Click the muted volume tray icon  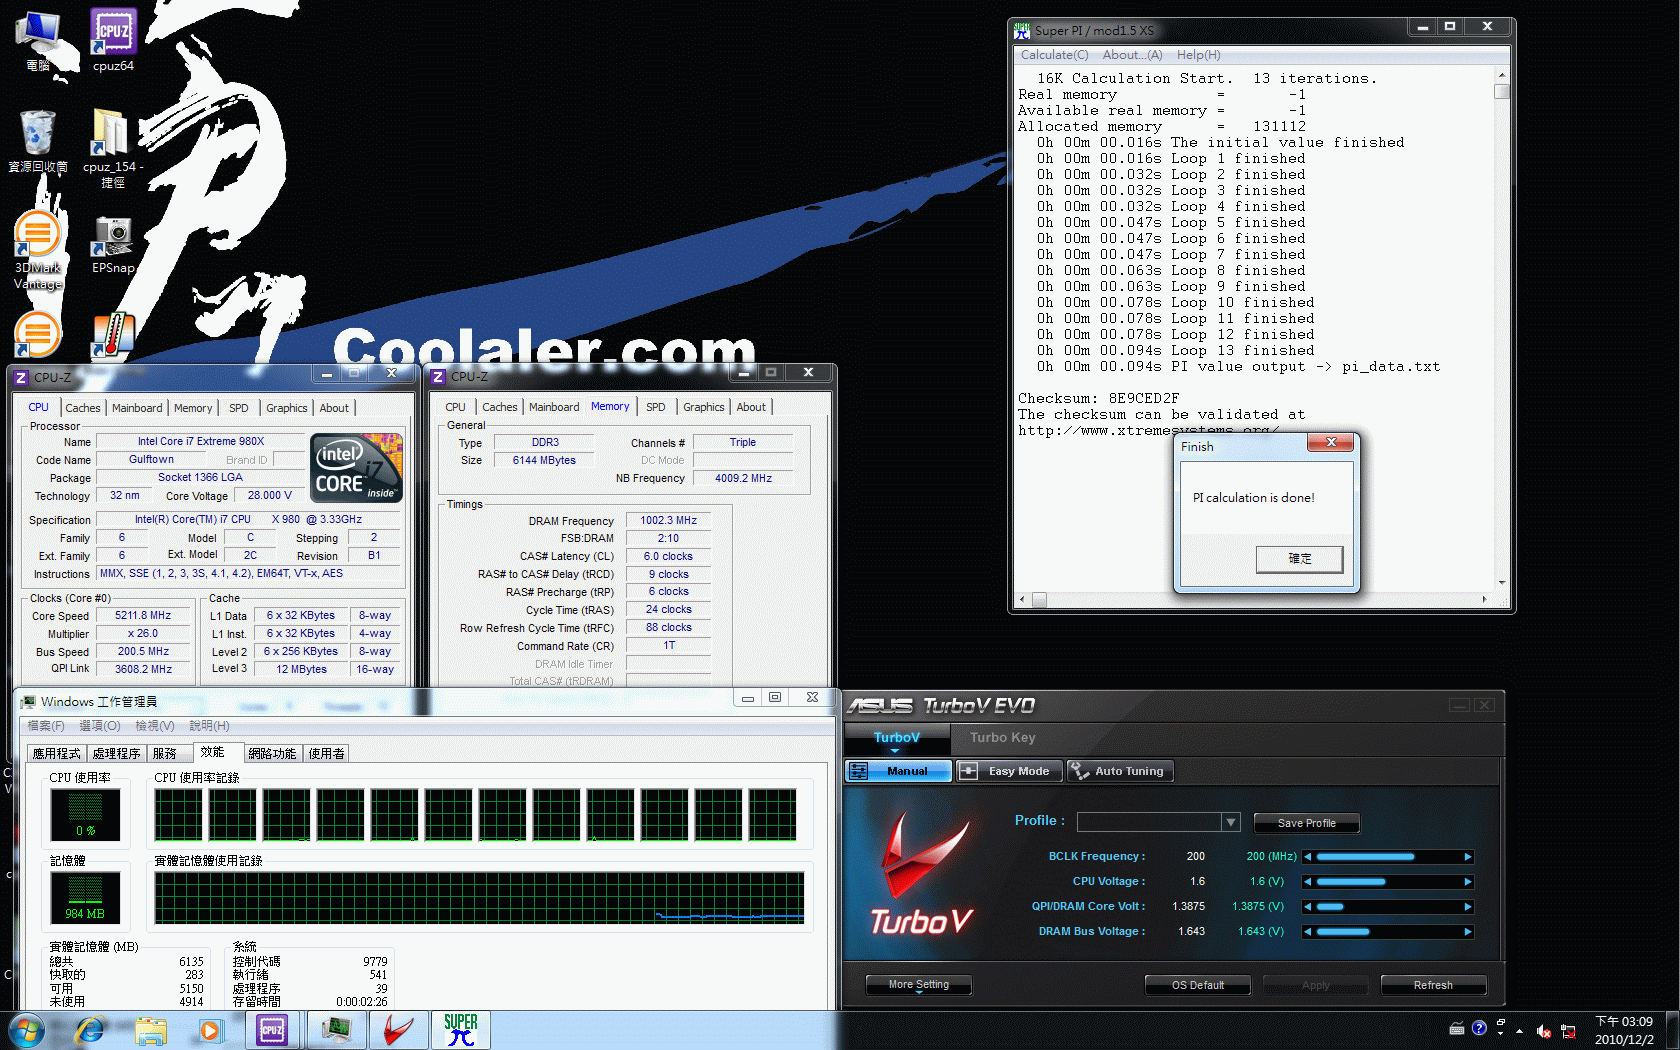[x=1544, y=1031]
